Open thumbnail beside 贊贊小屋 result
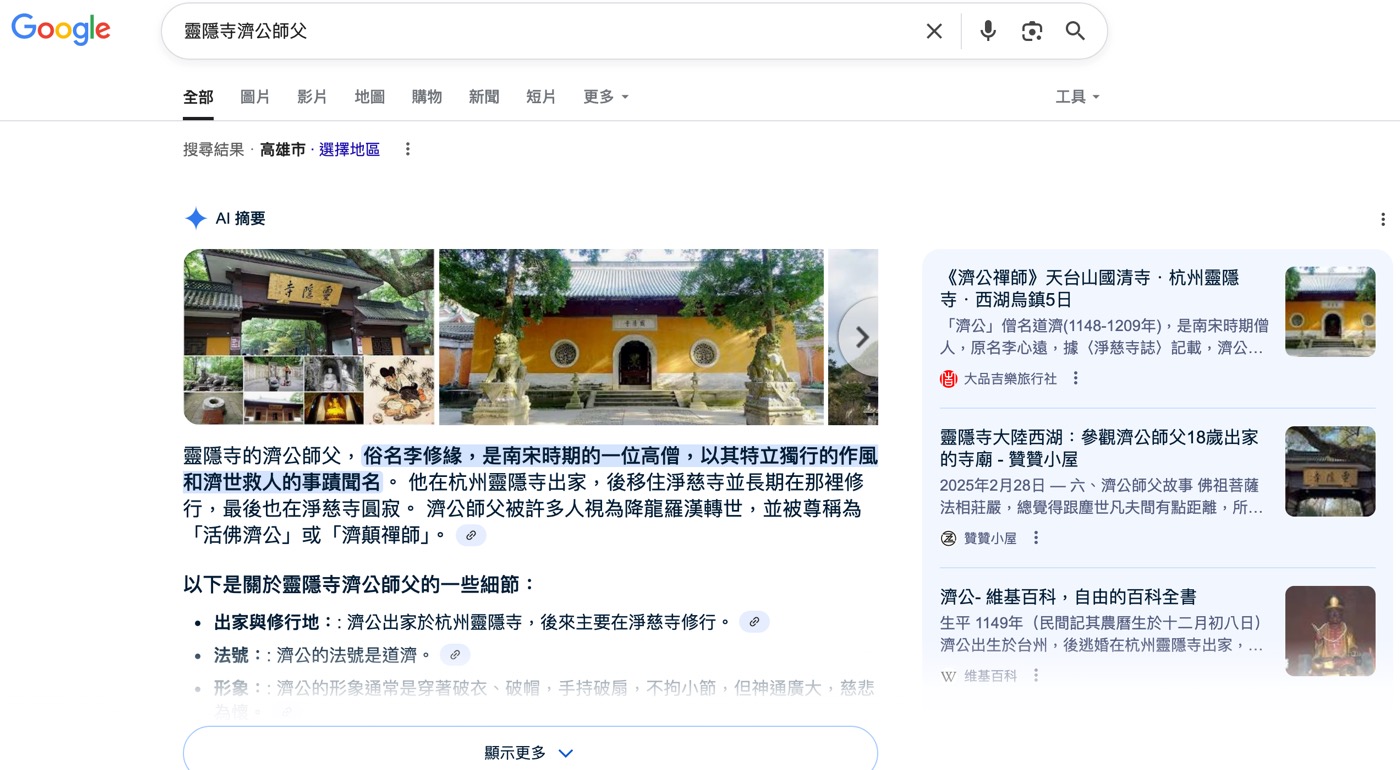This screenshot has width=1400, height=770. point(1330,471)
